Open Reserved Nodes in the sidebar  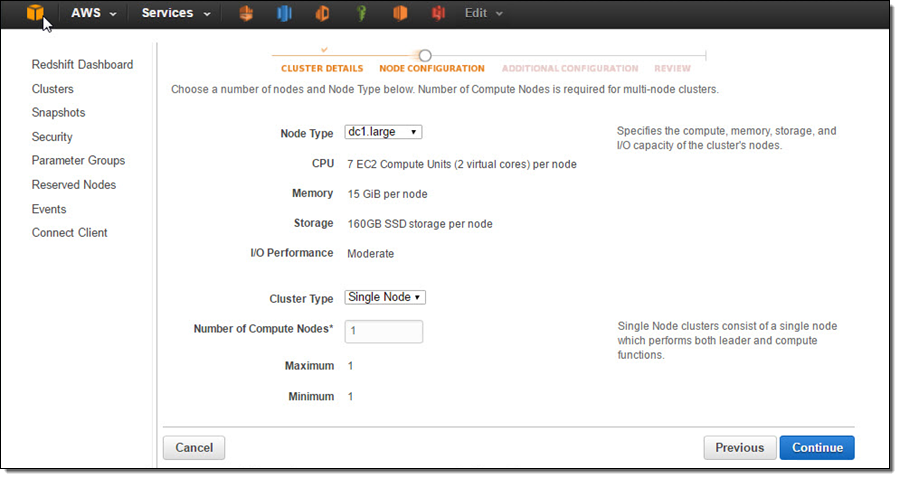click(74, 185)
